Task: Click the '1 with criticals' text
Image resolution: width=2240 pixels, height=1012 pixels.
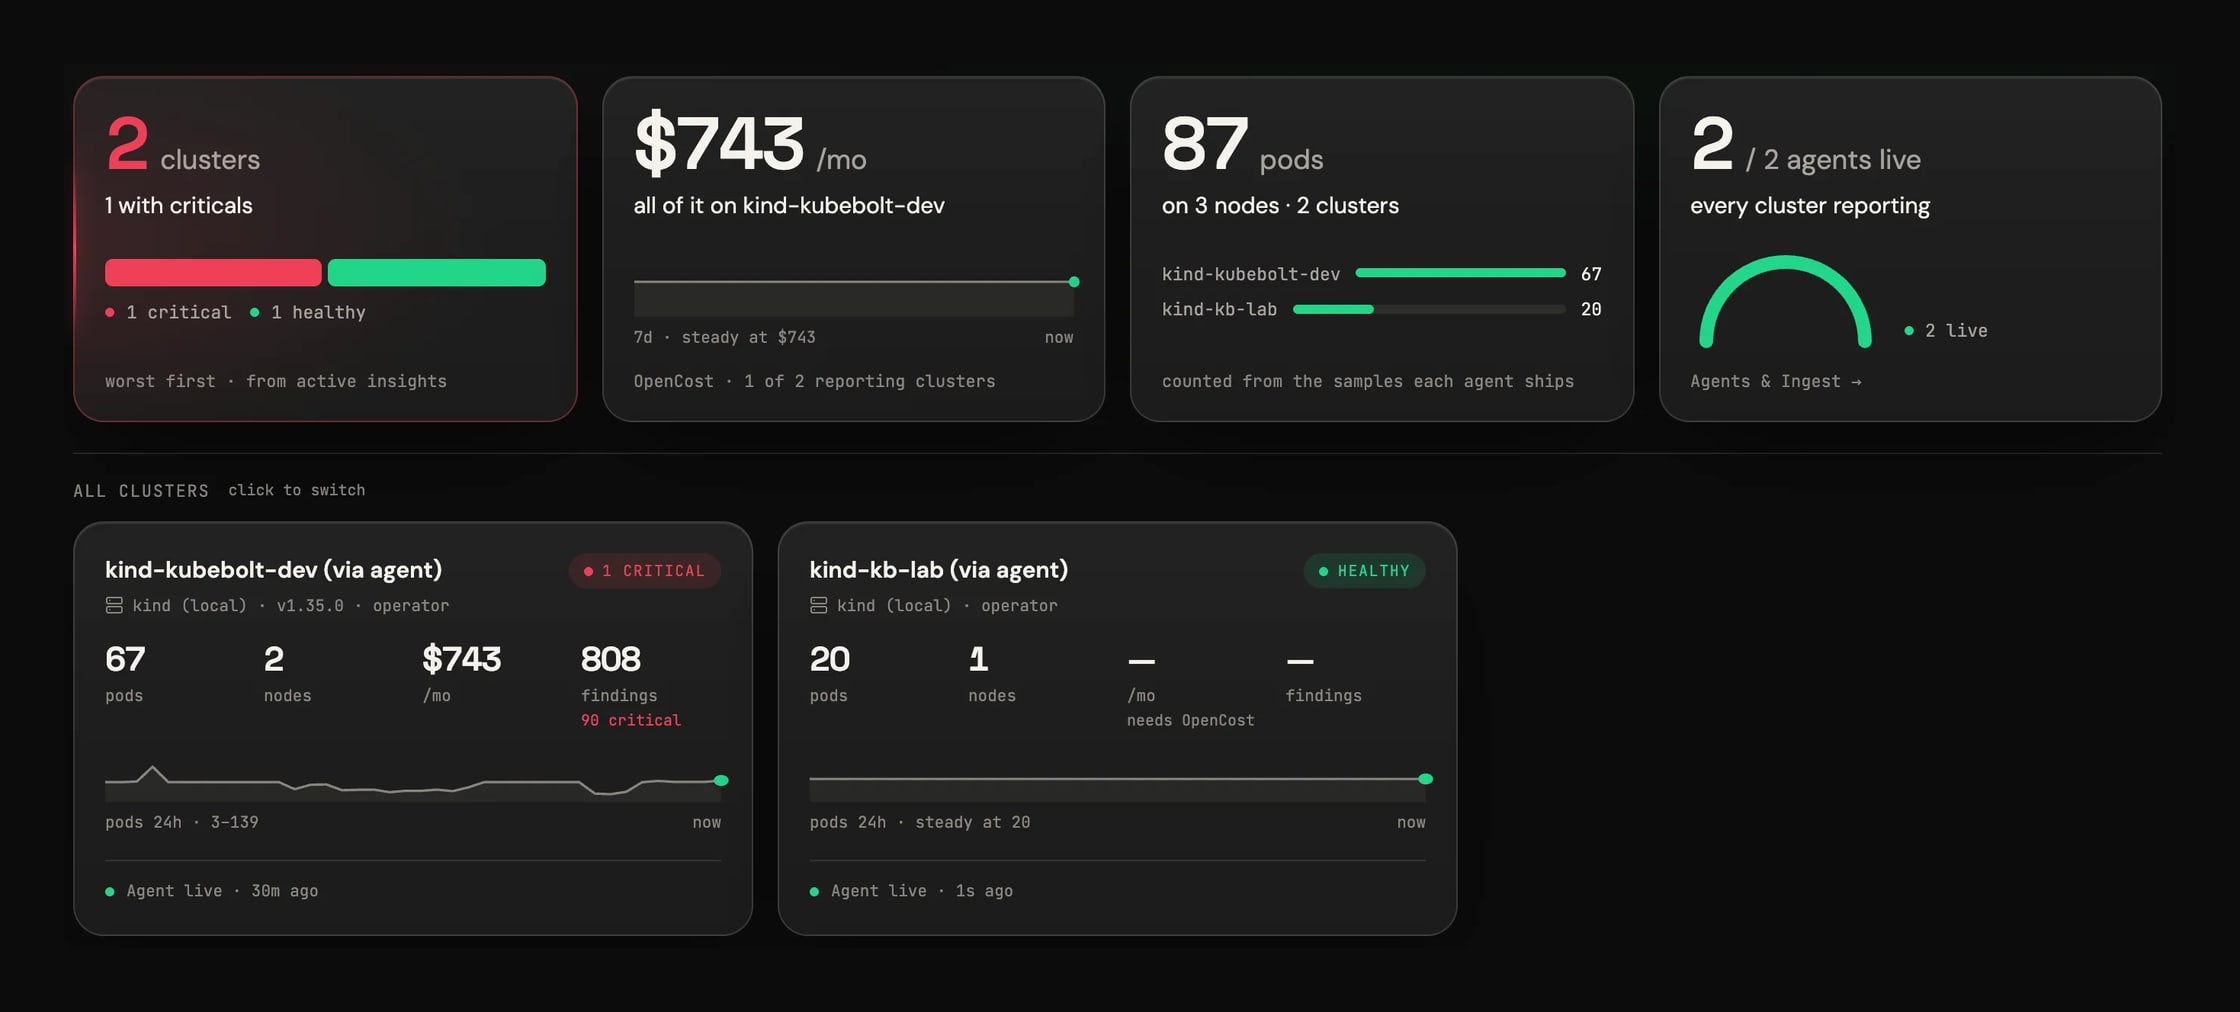Action: point(178,205)
